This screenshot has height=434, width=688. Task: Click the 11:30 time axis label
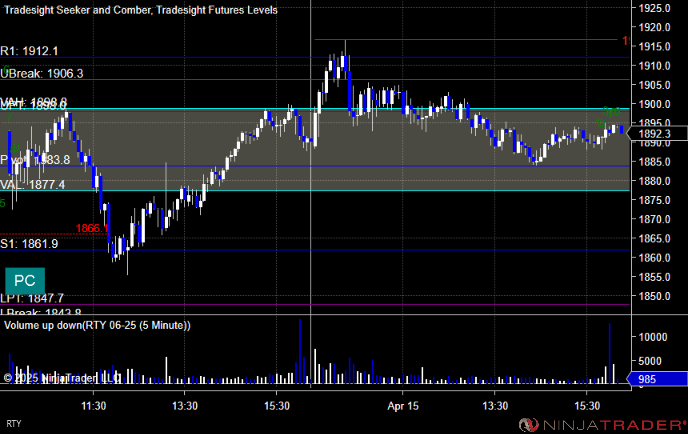[x=93, y=406]
